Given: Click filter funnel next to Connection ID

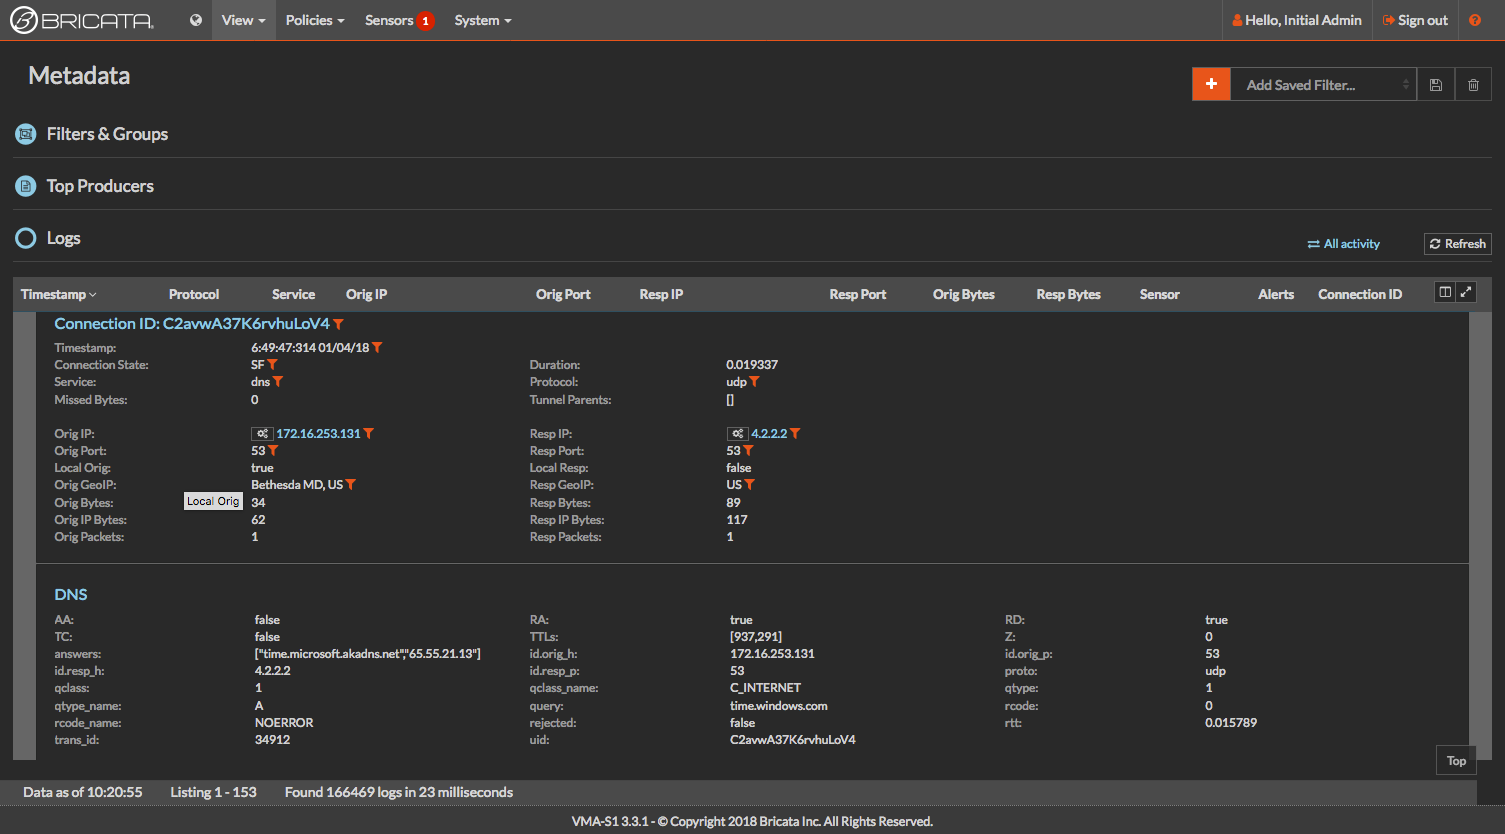Looking at the screenshot, I should 339,324.
